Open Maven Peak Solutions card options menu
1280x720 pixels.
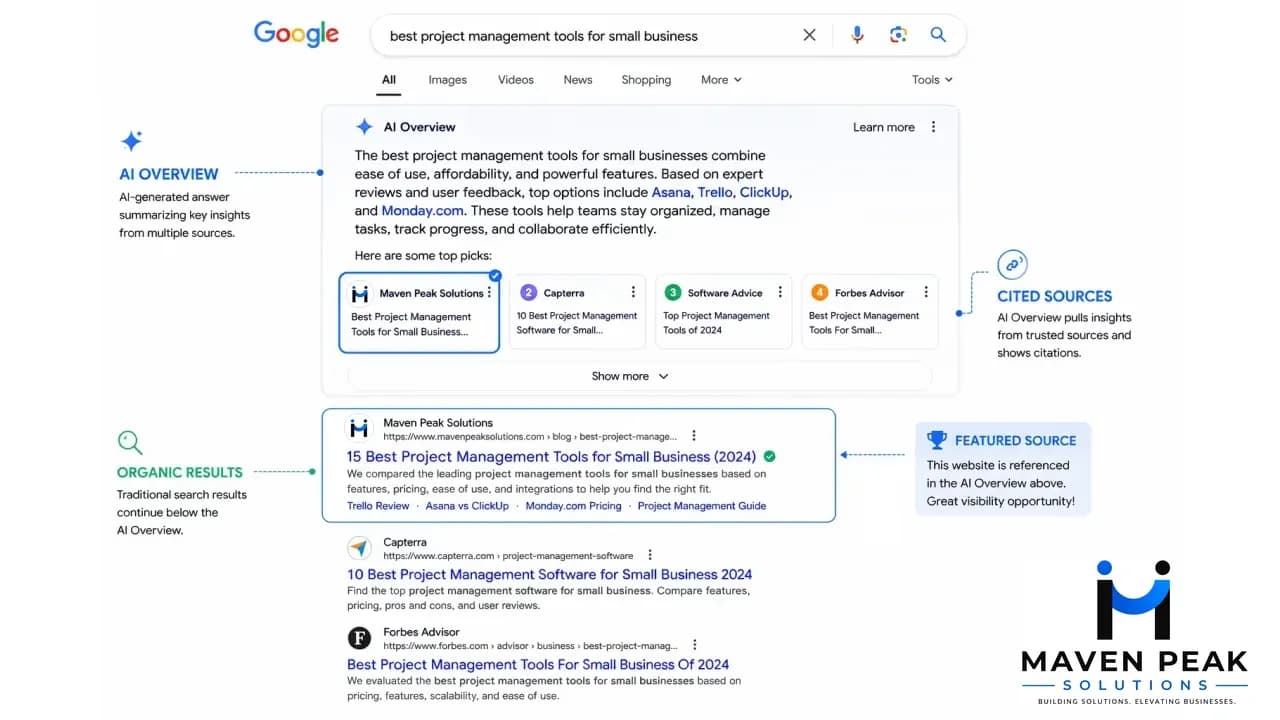489,293
